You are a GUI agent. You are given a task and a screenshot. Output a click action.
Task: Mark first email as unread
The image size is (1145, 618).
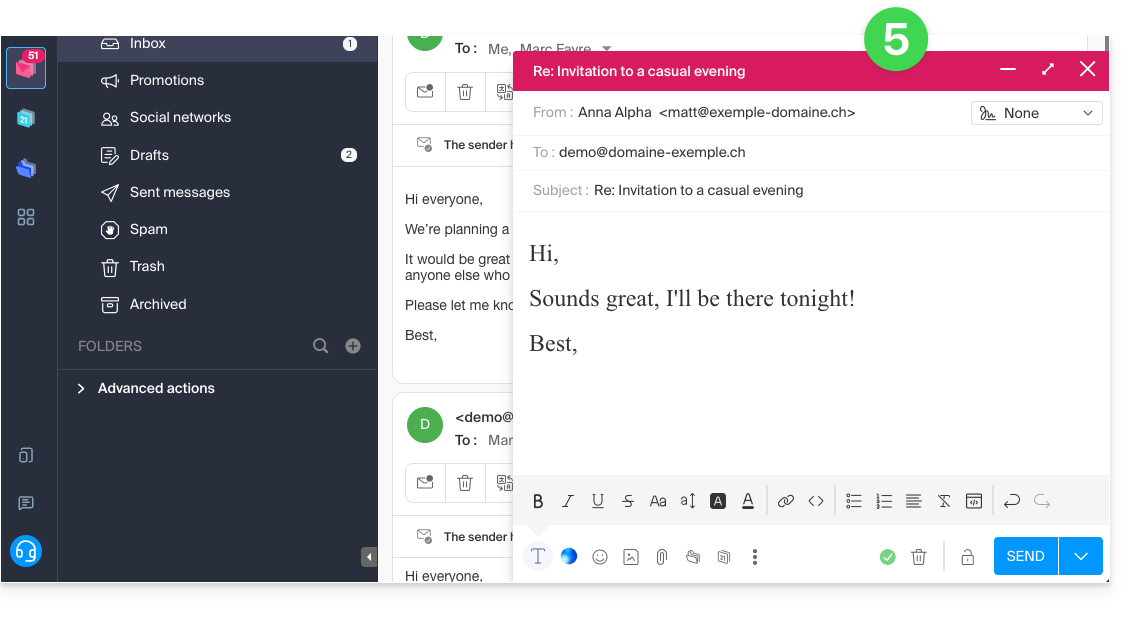pos(425,92)
